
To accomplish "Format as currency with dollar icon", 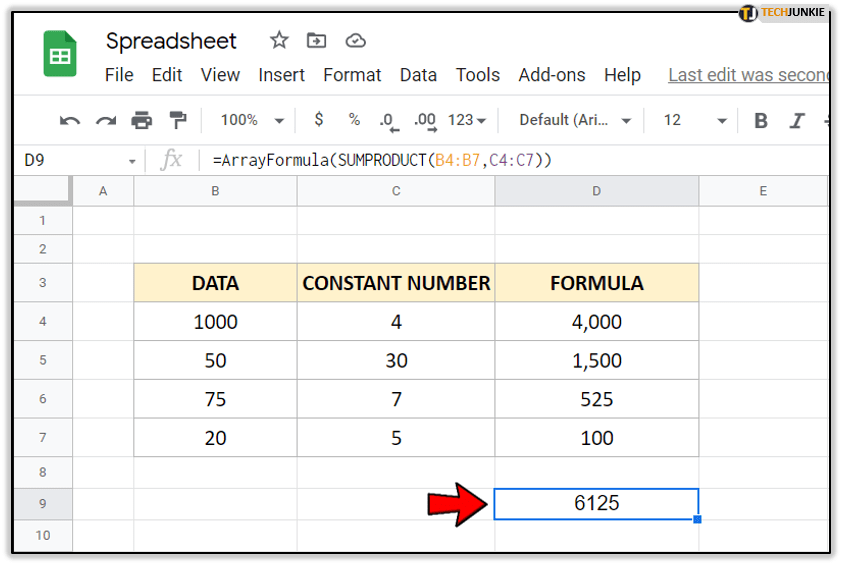I will coord(319,120).
